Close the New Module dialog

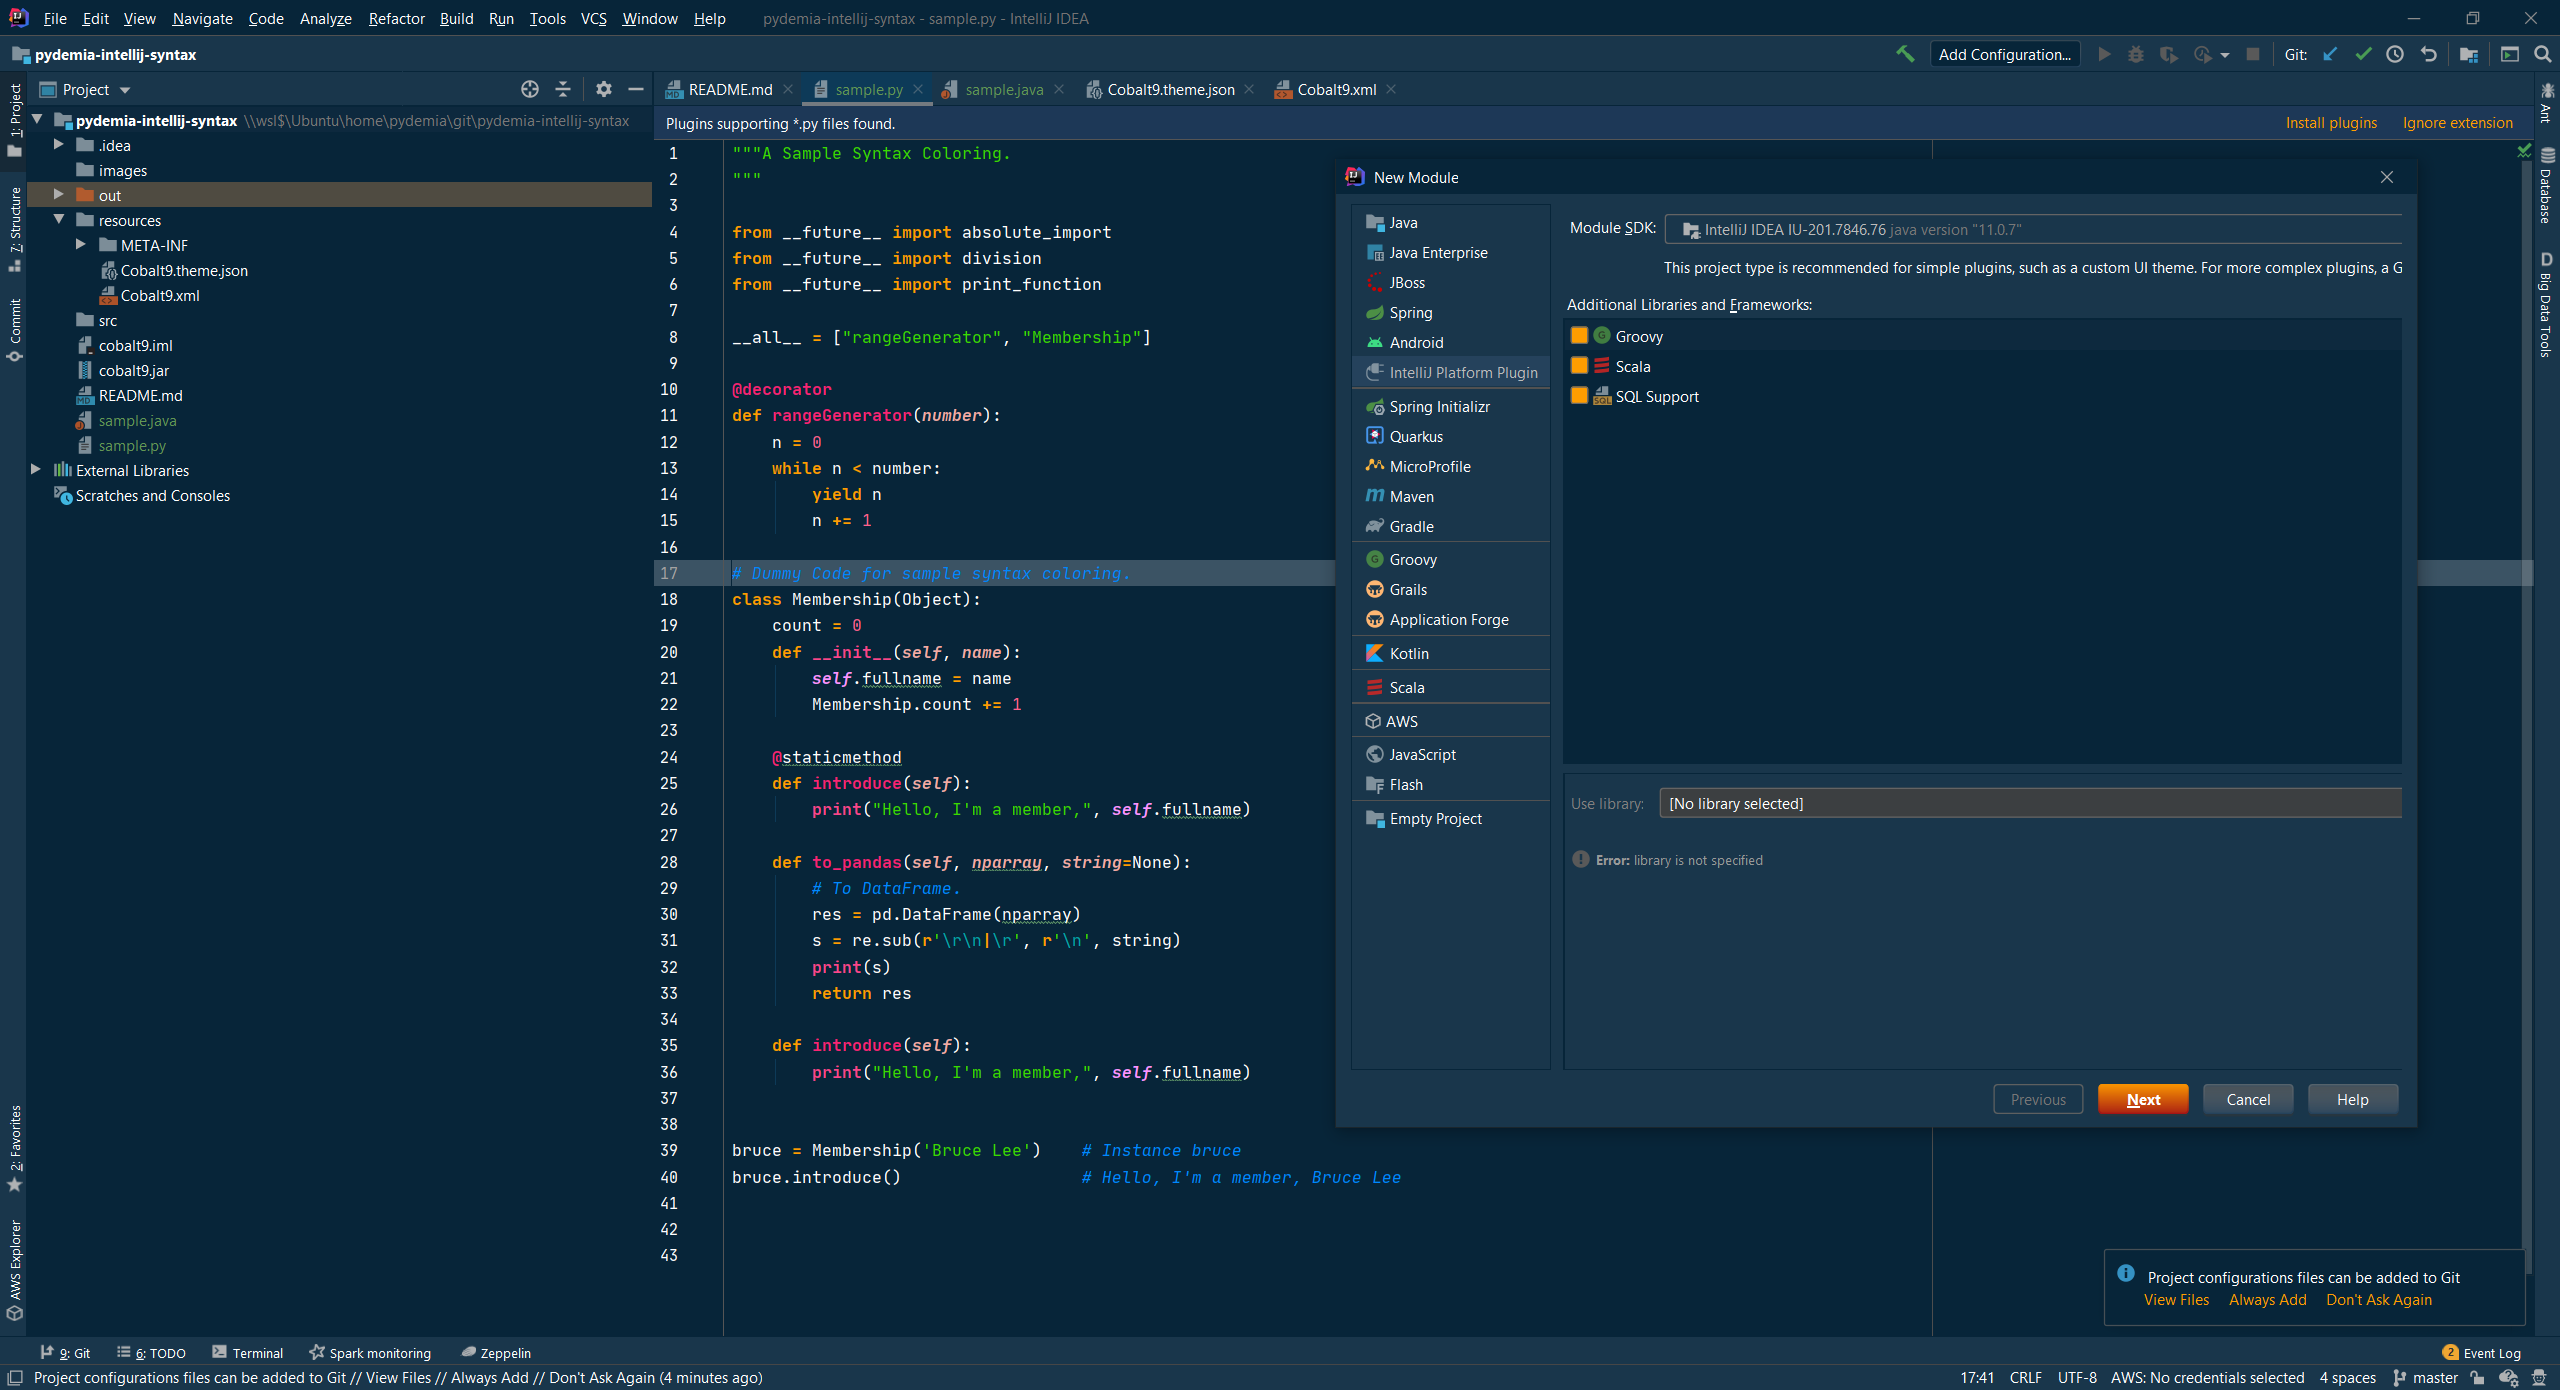pos(2387,177)
